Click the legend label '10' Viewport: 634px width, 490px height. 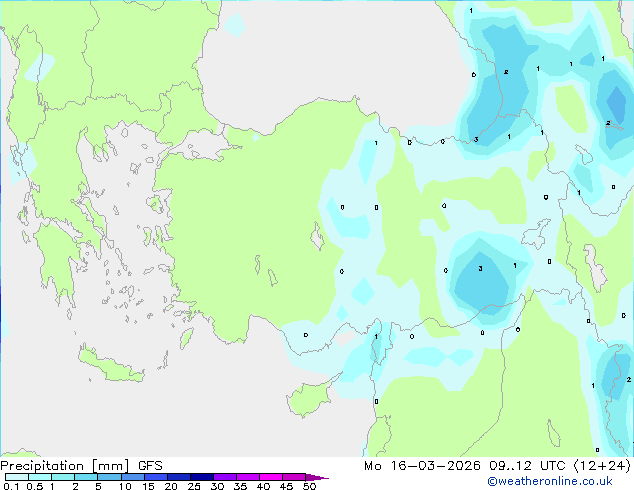click(125, 486)
